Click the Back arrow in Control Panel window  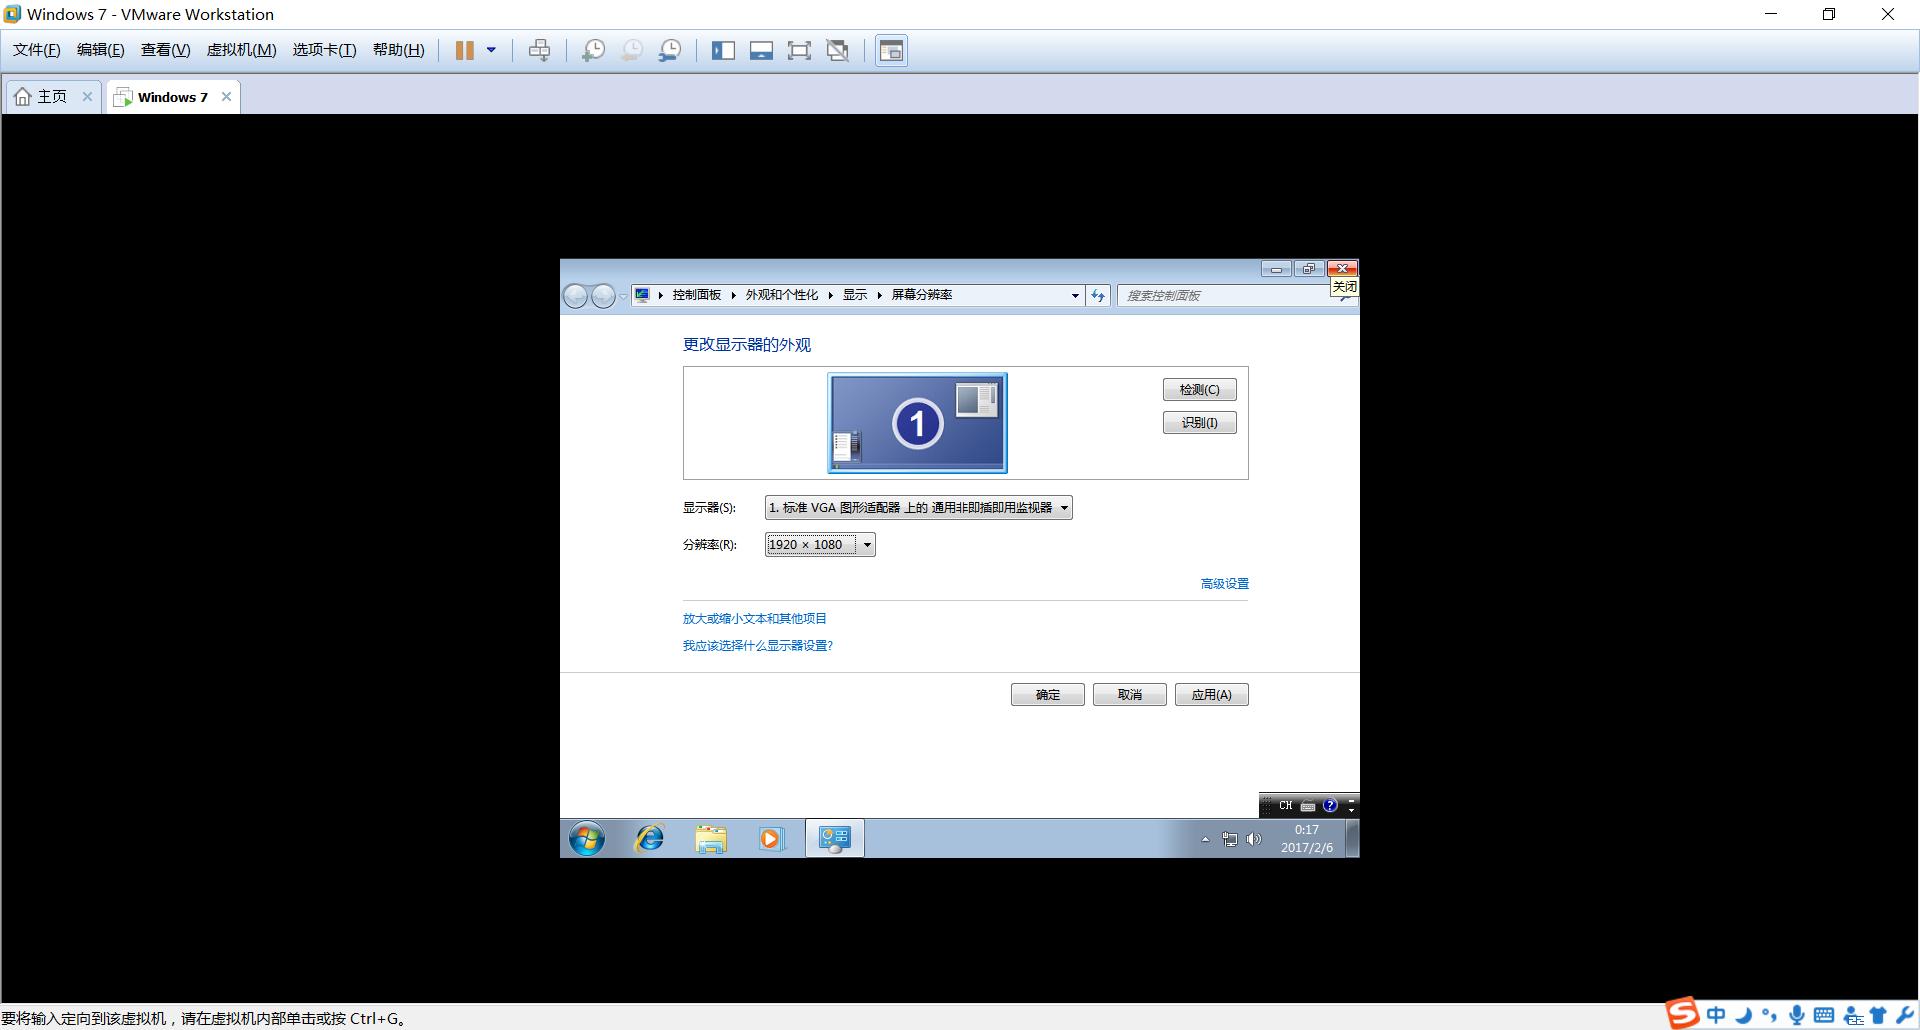tap(575, 295)
